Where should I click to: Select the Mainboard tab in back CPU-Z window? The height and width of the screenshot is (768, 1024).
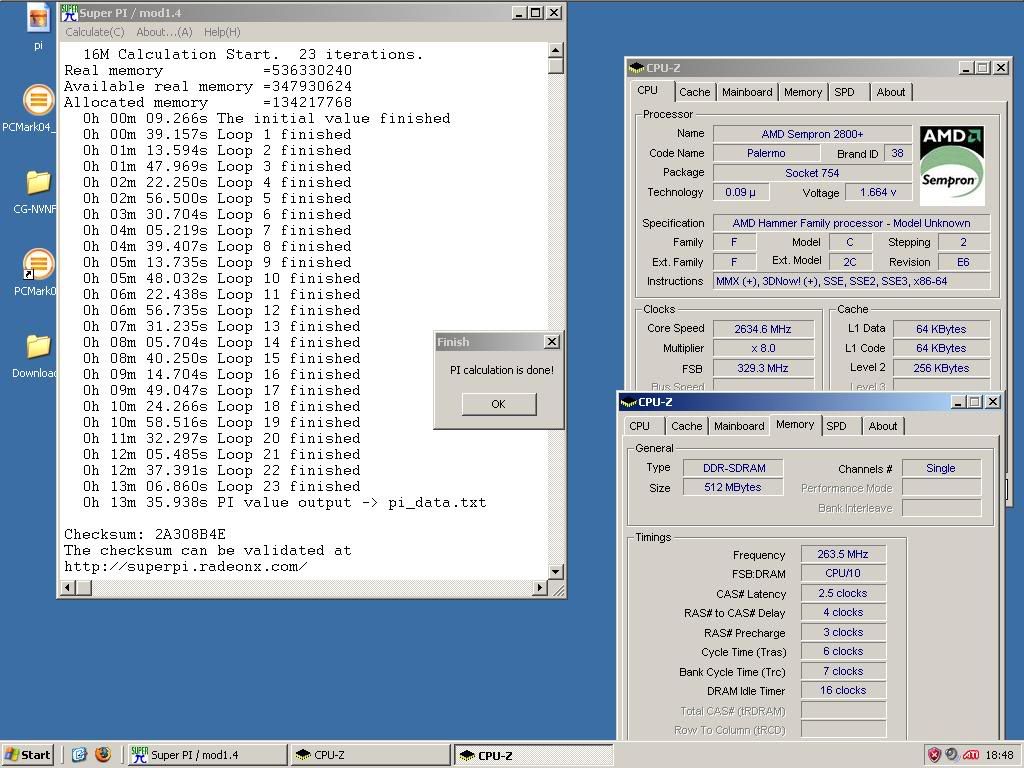(x=747, y=92)
